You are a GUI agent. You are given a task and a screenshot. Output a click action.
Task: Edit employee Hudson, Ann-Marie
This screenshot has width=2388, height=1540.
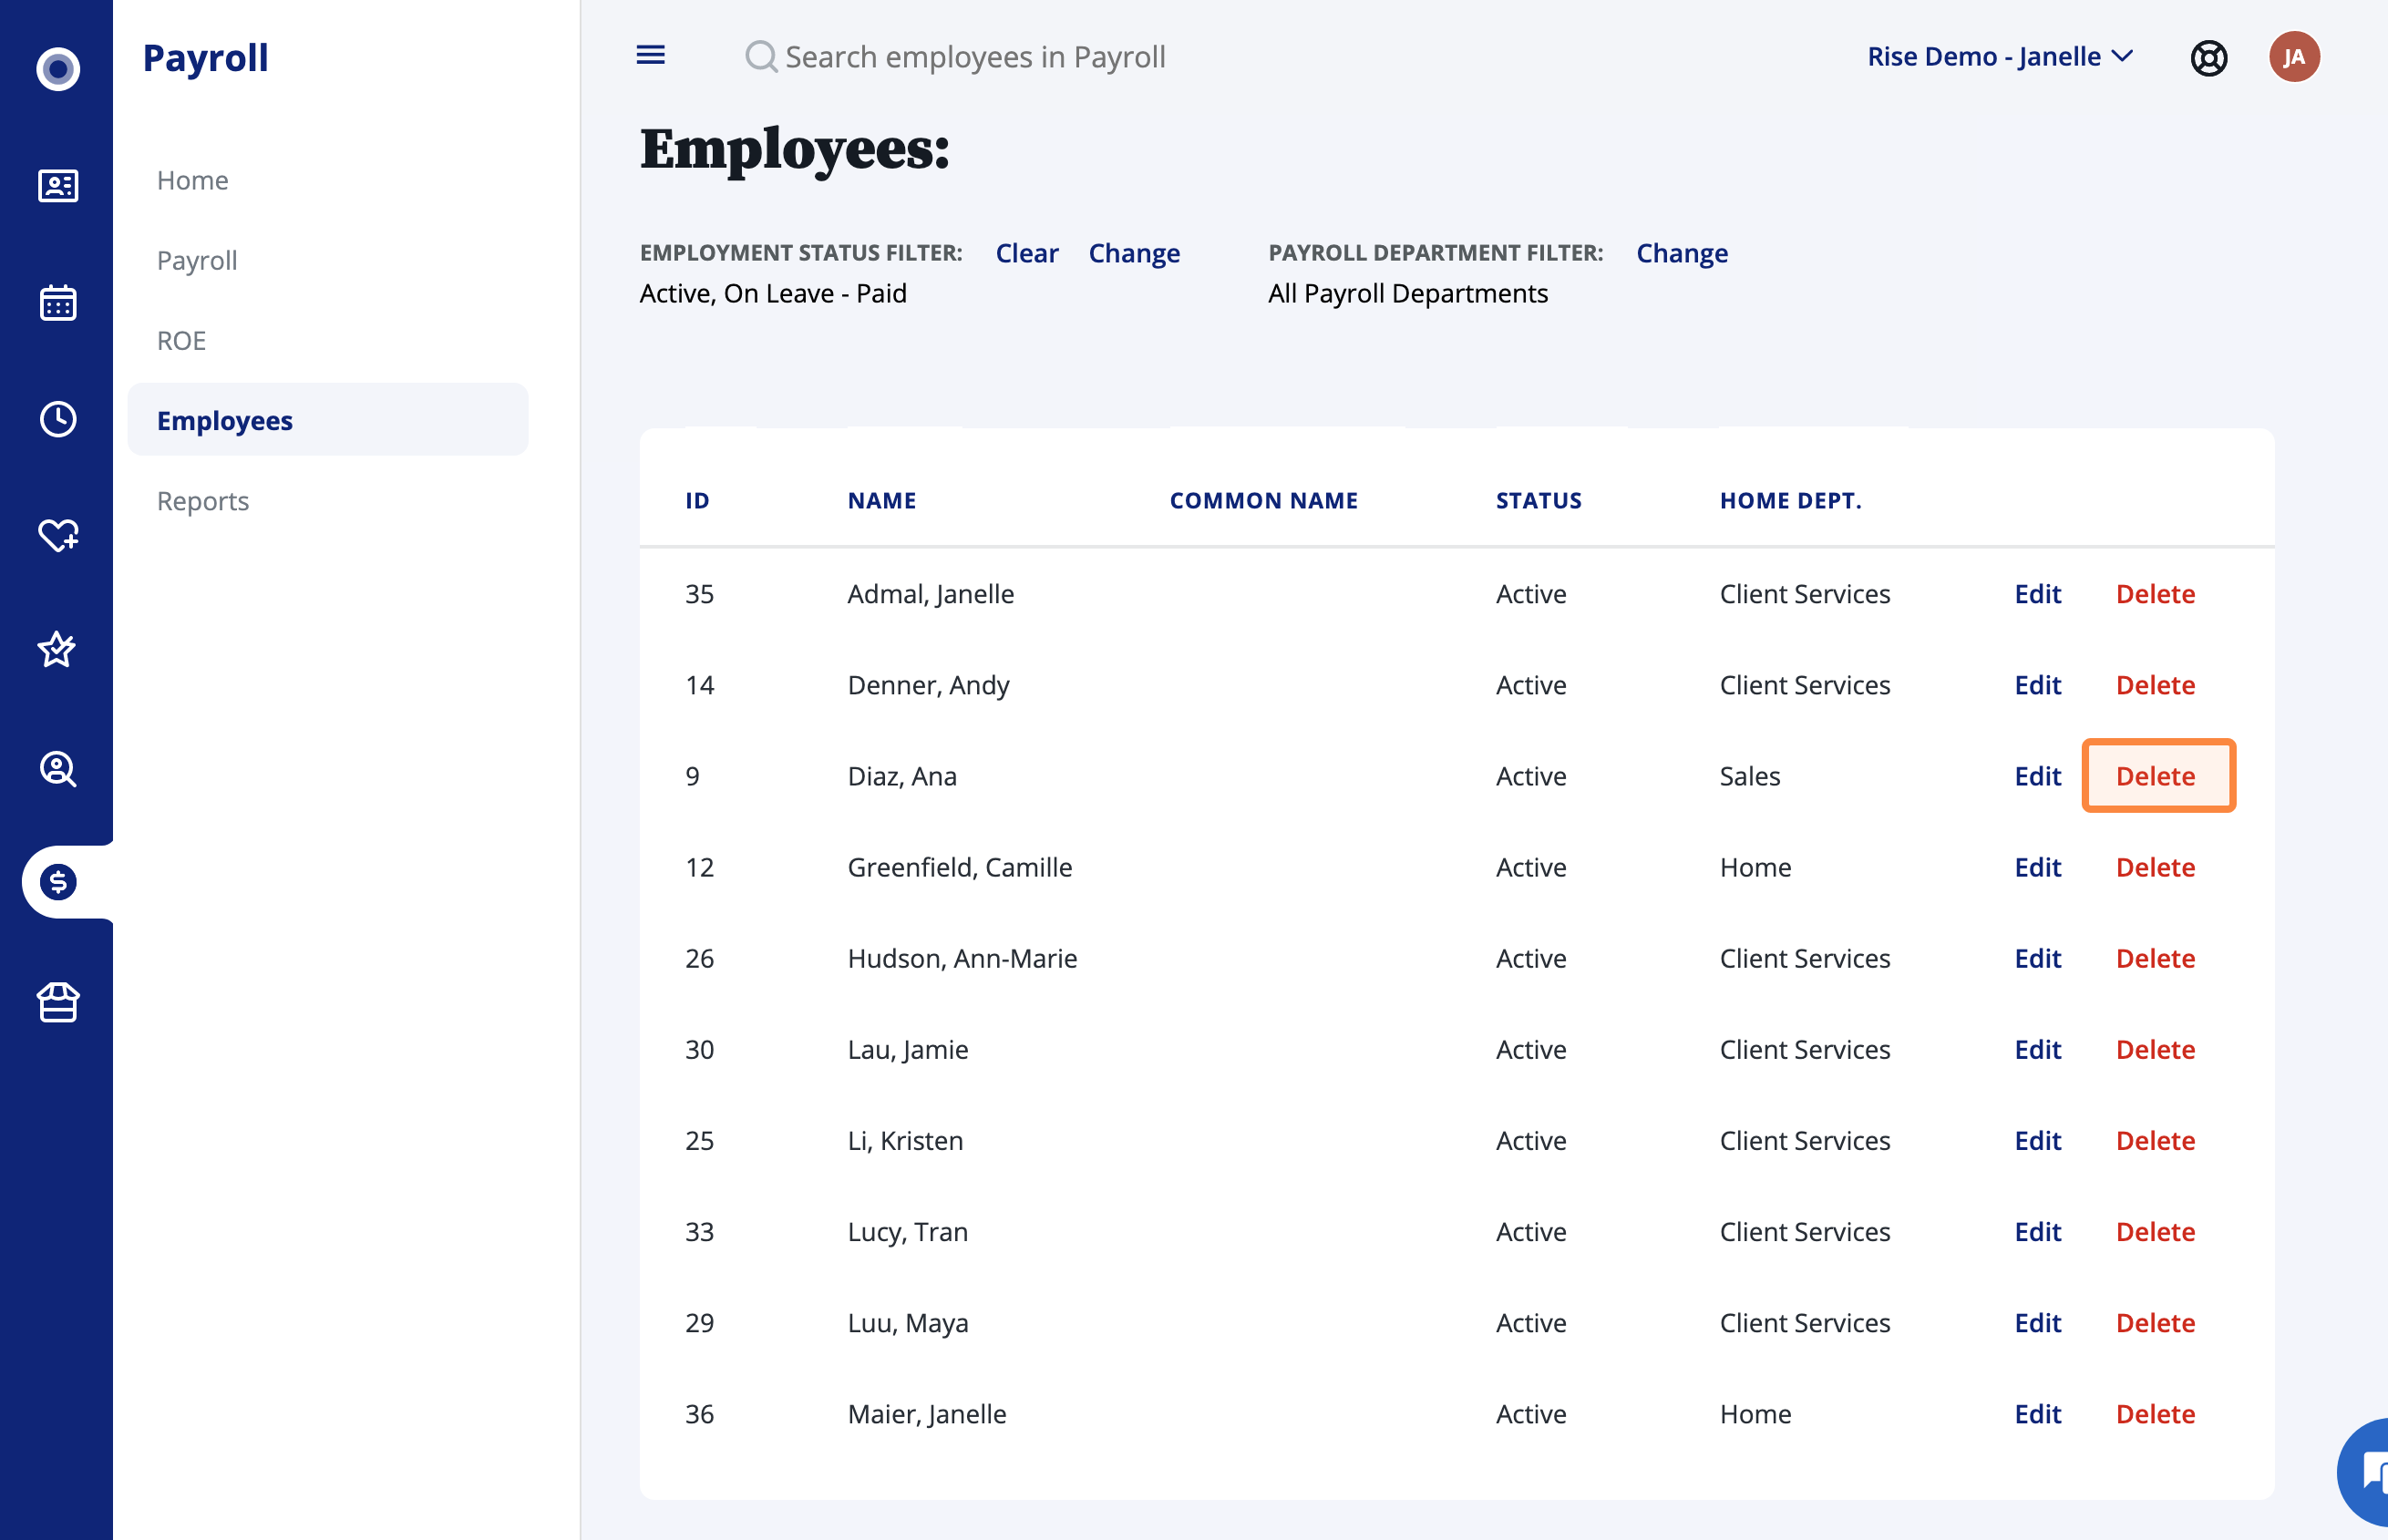pyautogui.click(x=2038, y=958)
